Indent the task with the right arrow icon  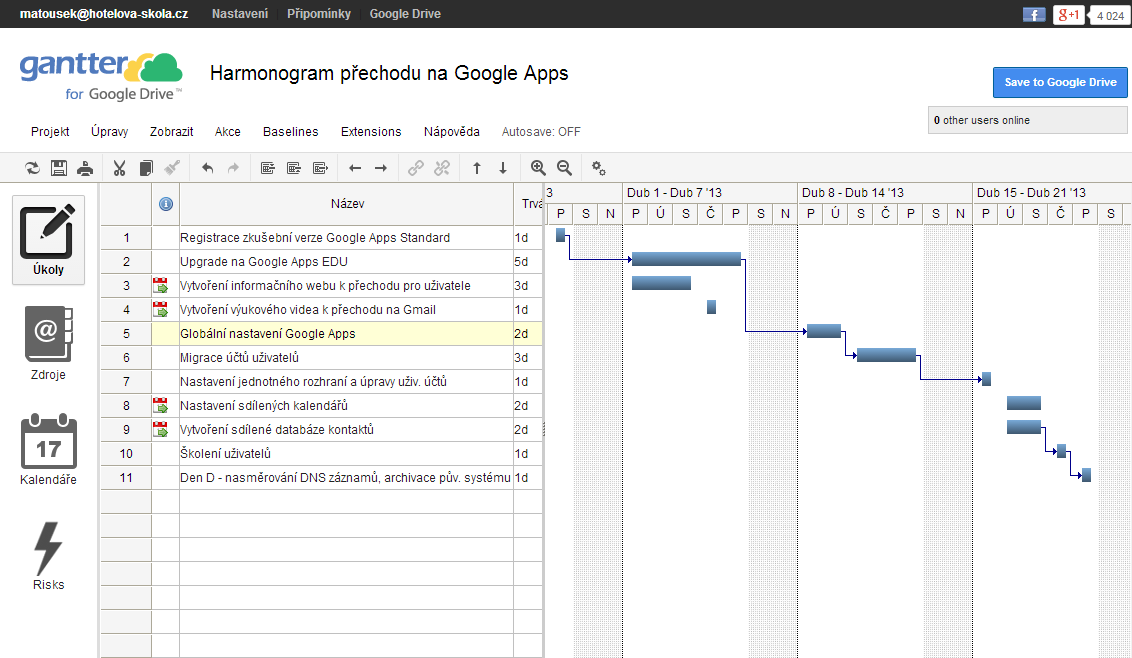380,168
